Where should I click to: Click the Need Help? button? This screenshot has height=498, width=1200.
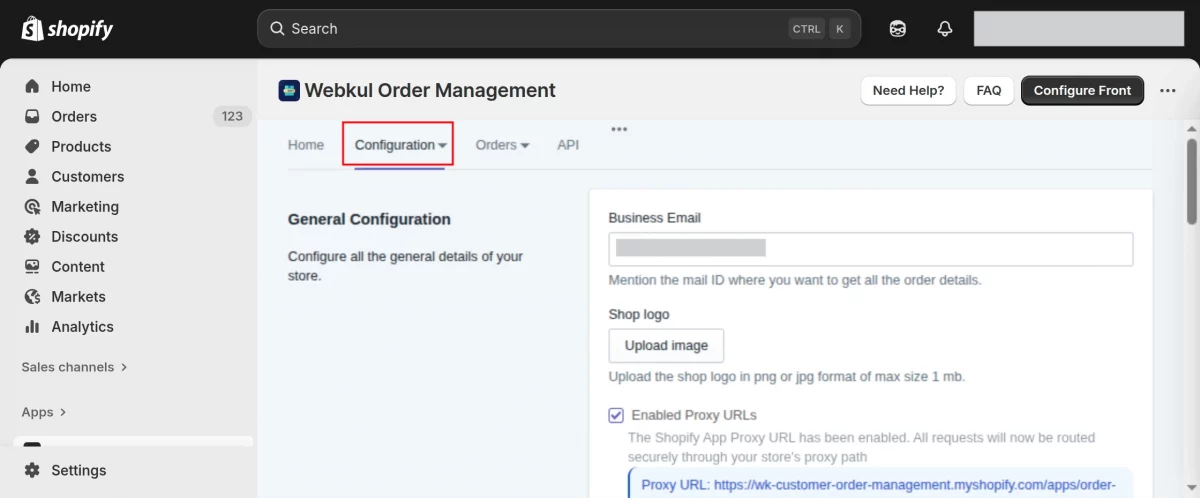pos(908,90)
